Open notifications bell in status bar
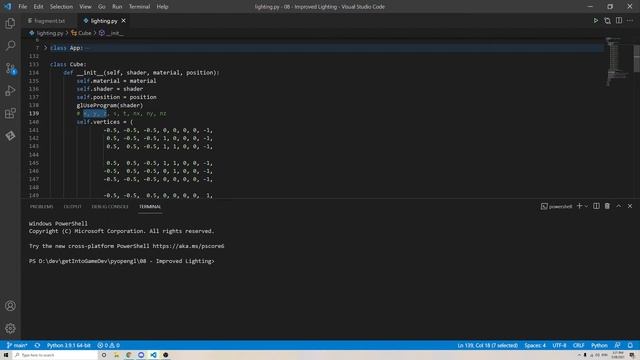 click(630, 345)
